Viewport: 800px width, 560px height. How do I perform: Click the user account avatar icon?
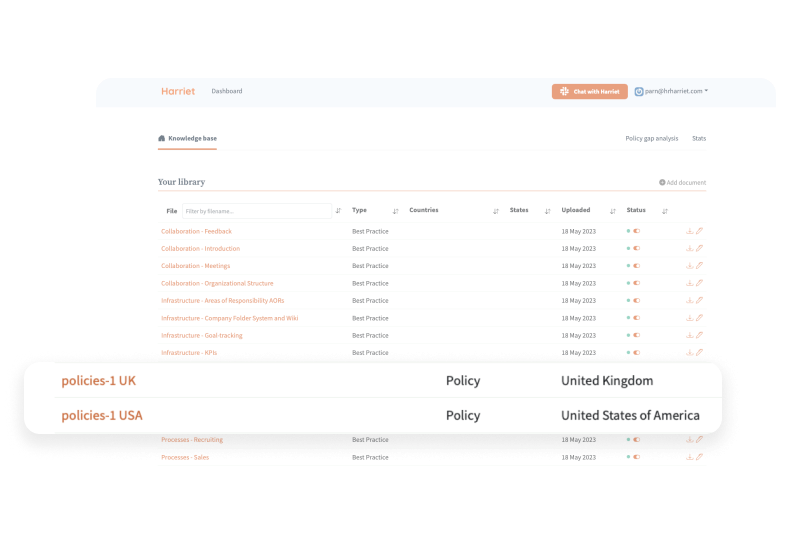[639, 91]
